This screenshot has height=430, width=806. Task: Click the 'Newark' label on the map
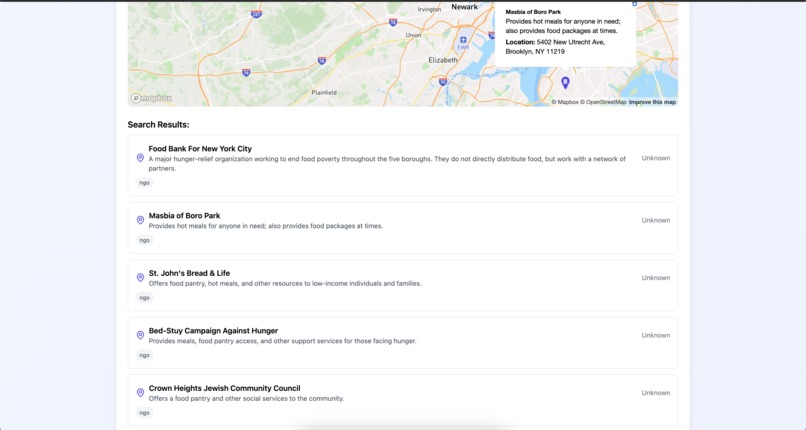(x=464, y=7)
